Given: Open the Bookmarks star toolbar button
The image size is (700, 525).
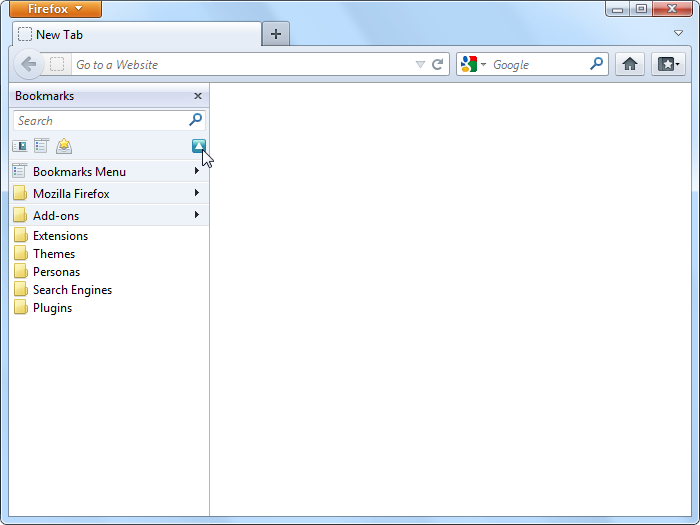Looking at the screenshot, I should pos(668,64).
